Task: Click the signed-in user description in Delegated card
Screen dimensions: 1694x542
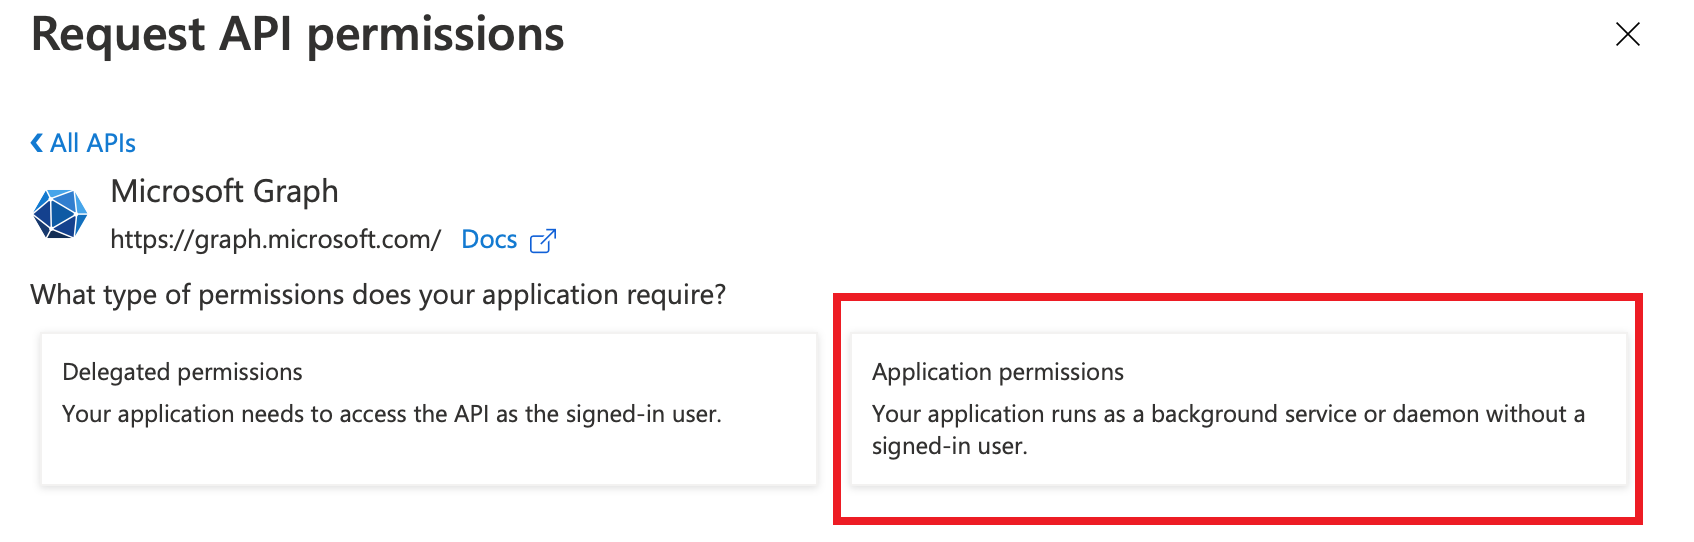Action: pos(392,414)
